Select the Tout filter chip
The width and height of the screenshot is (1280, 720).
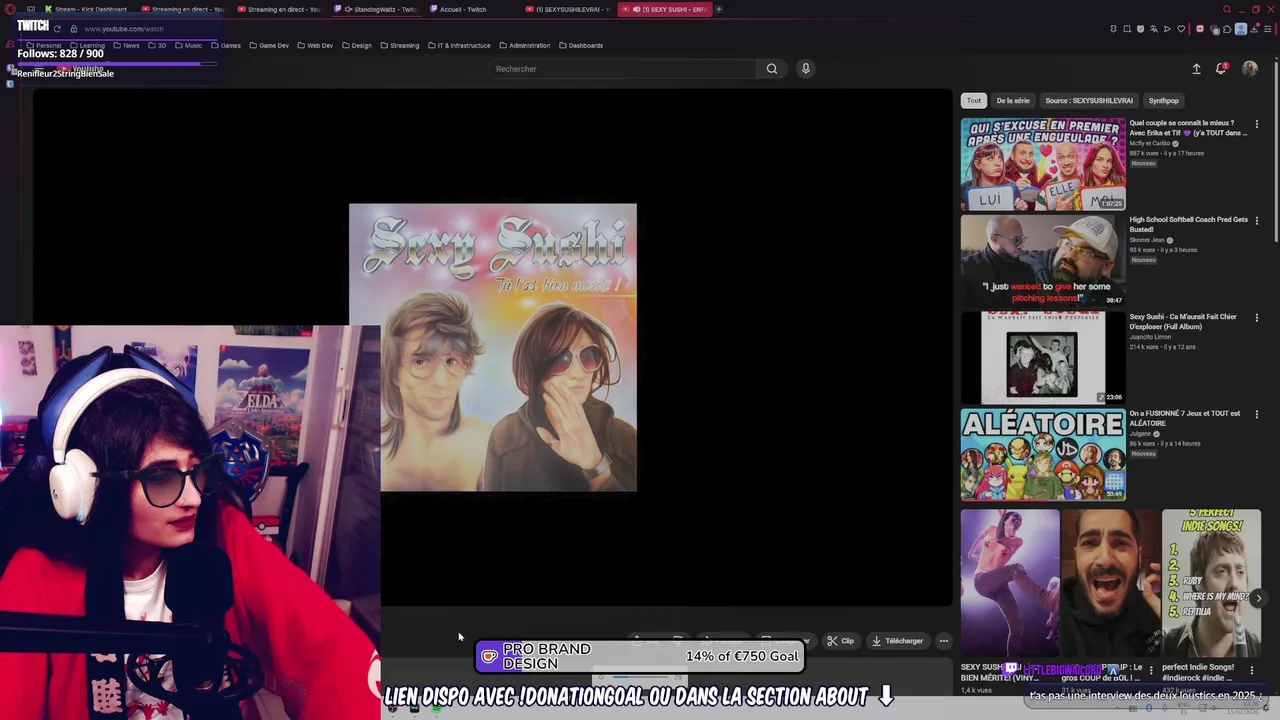(974, 100)
